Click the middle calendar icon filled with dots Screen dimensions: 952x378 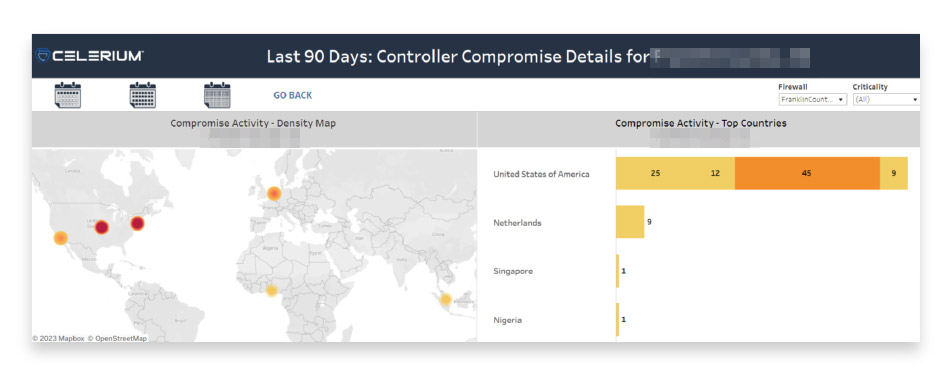coord(143,95)
